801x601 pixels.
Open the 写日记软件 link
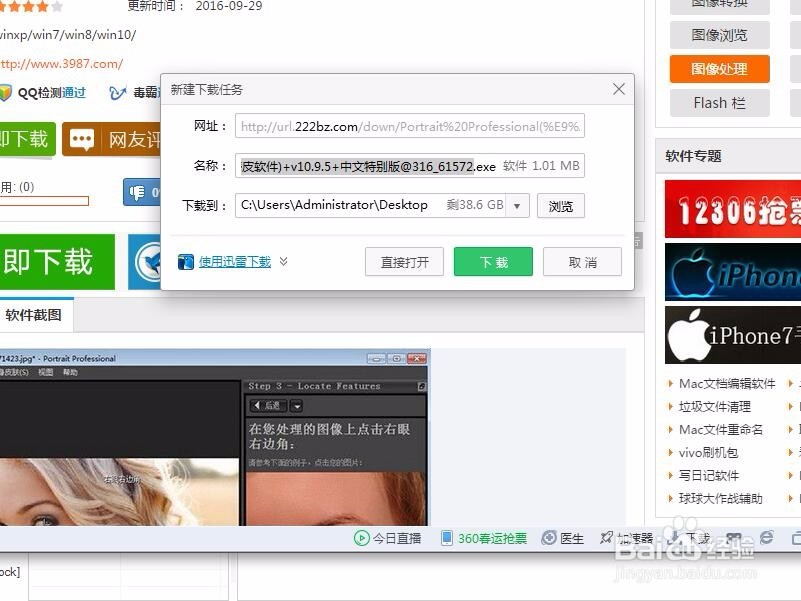[708, 476]
